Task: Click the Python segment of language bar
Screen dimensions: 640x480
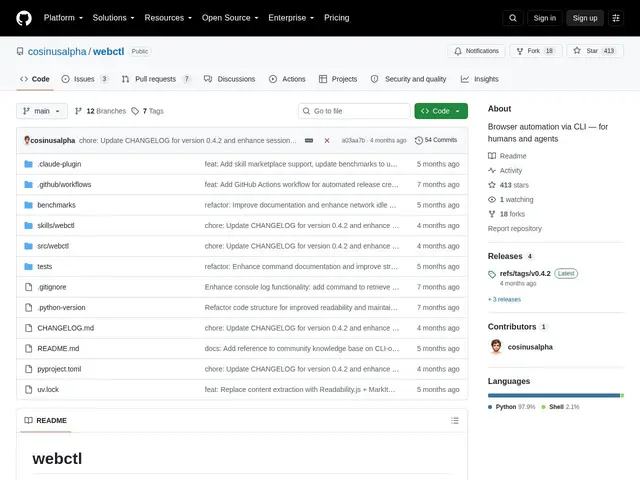Action: (x=554, y=395)
